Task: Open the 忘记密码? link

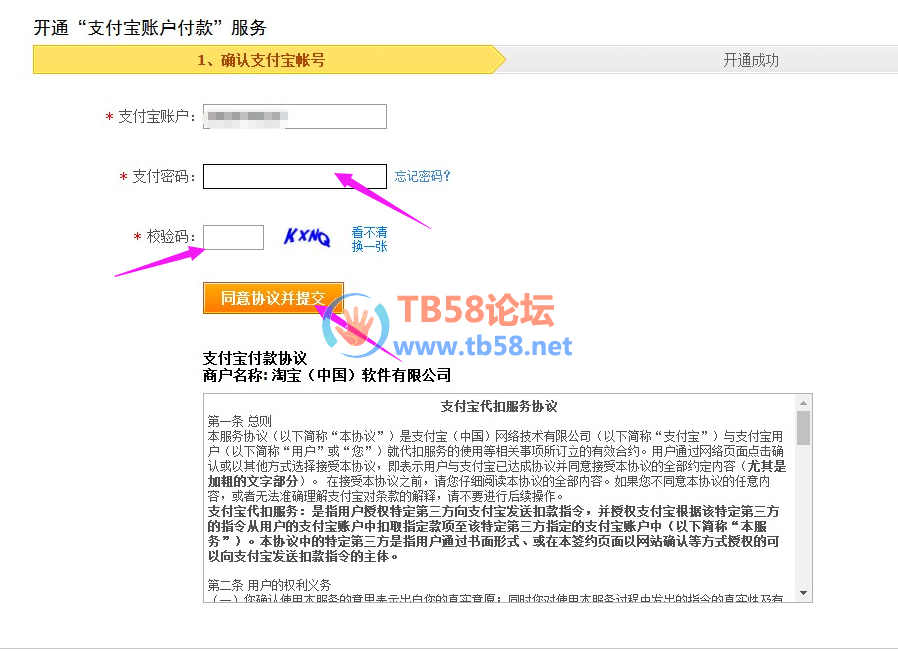Action: [423, 176]
